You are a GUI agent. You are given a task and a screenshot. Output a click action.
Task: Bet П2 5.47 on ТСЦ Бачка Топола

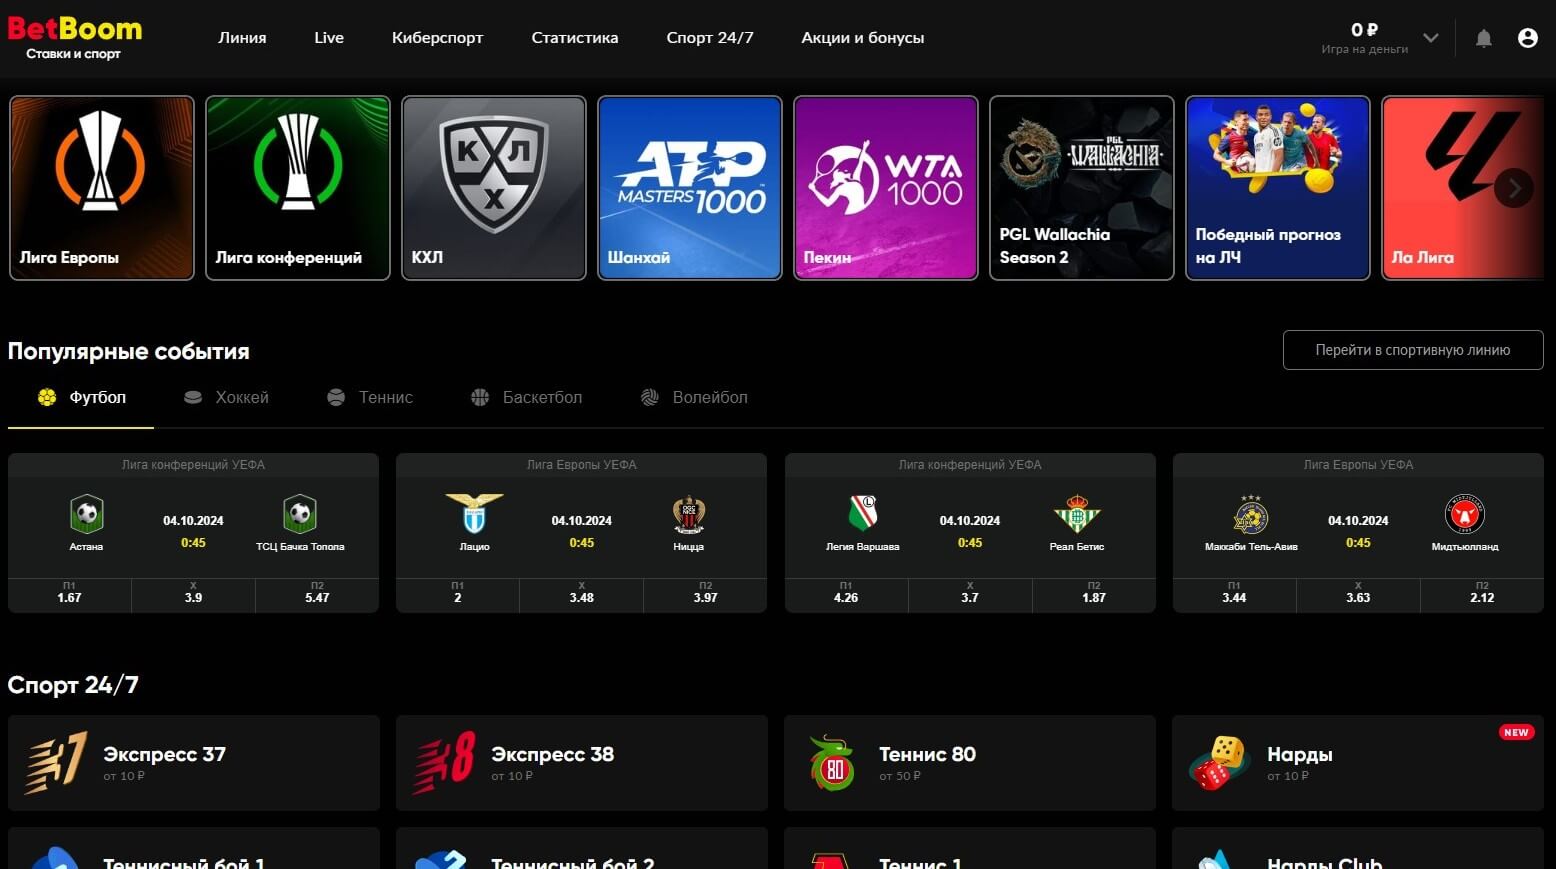point(317,594)
